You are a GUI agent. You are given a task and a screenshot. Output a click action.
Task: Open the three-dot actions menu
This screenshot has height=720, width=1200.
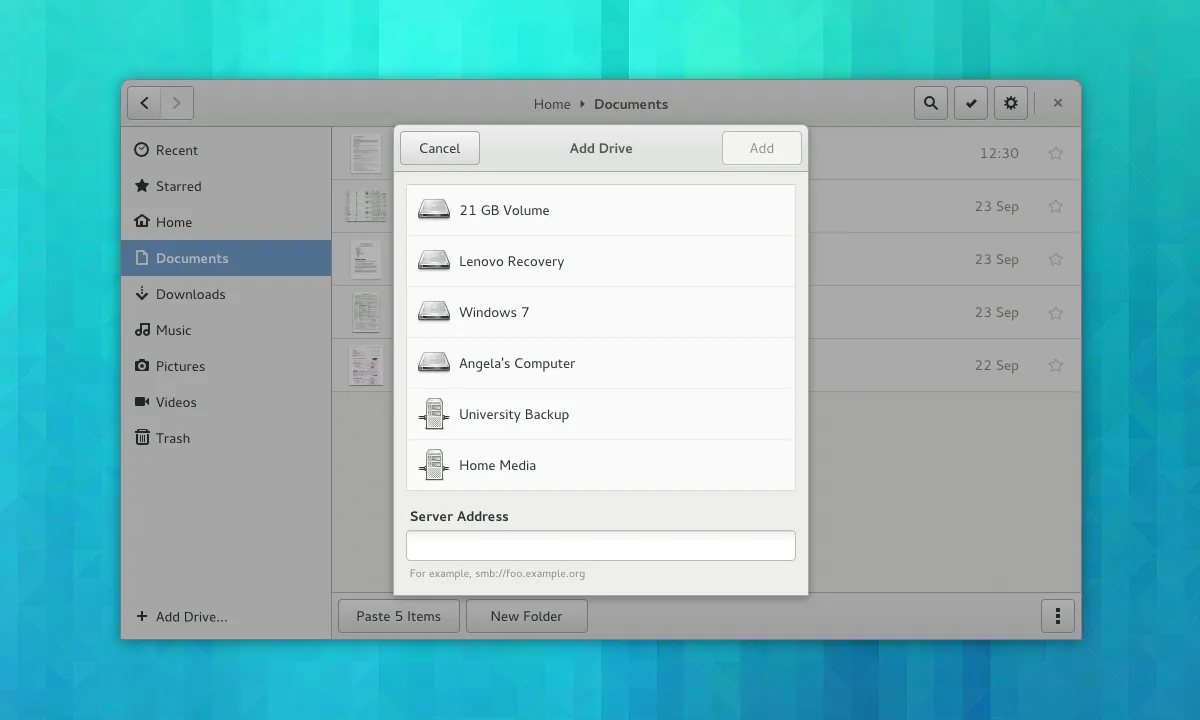coord(1057,616)
